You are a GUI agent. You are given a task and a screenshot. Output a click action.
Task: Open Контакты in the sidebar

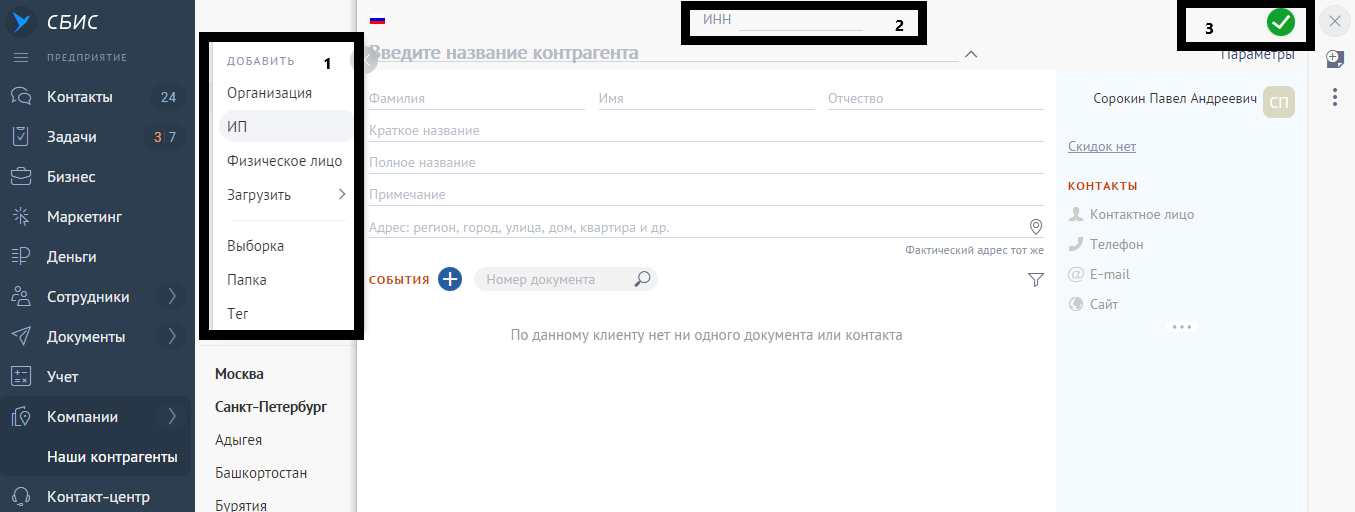(79, 97)
